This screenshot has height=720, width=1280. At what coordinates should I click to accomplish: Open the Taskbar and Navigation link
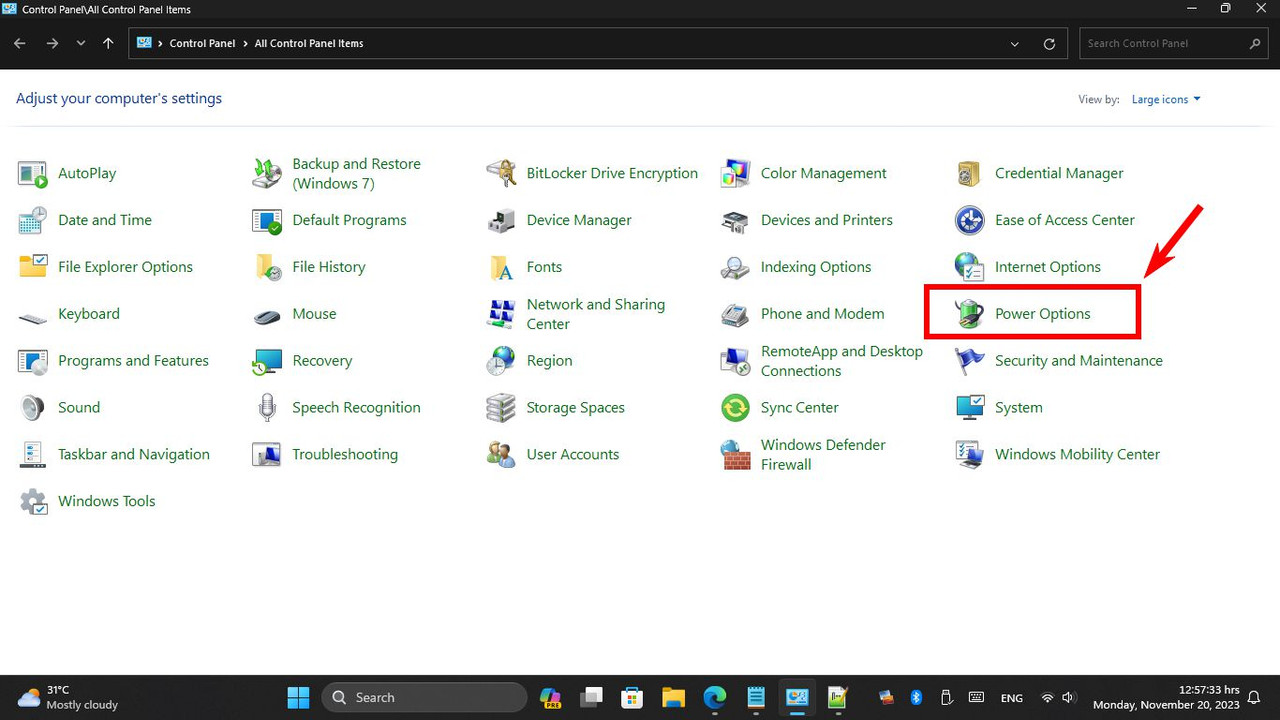[x=134, y=454]
